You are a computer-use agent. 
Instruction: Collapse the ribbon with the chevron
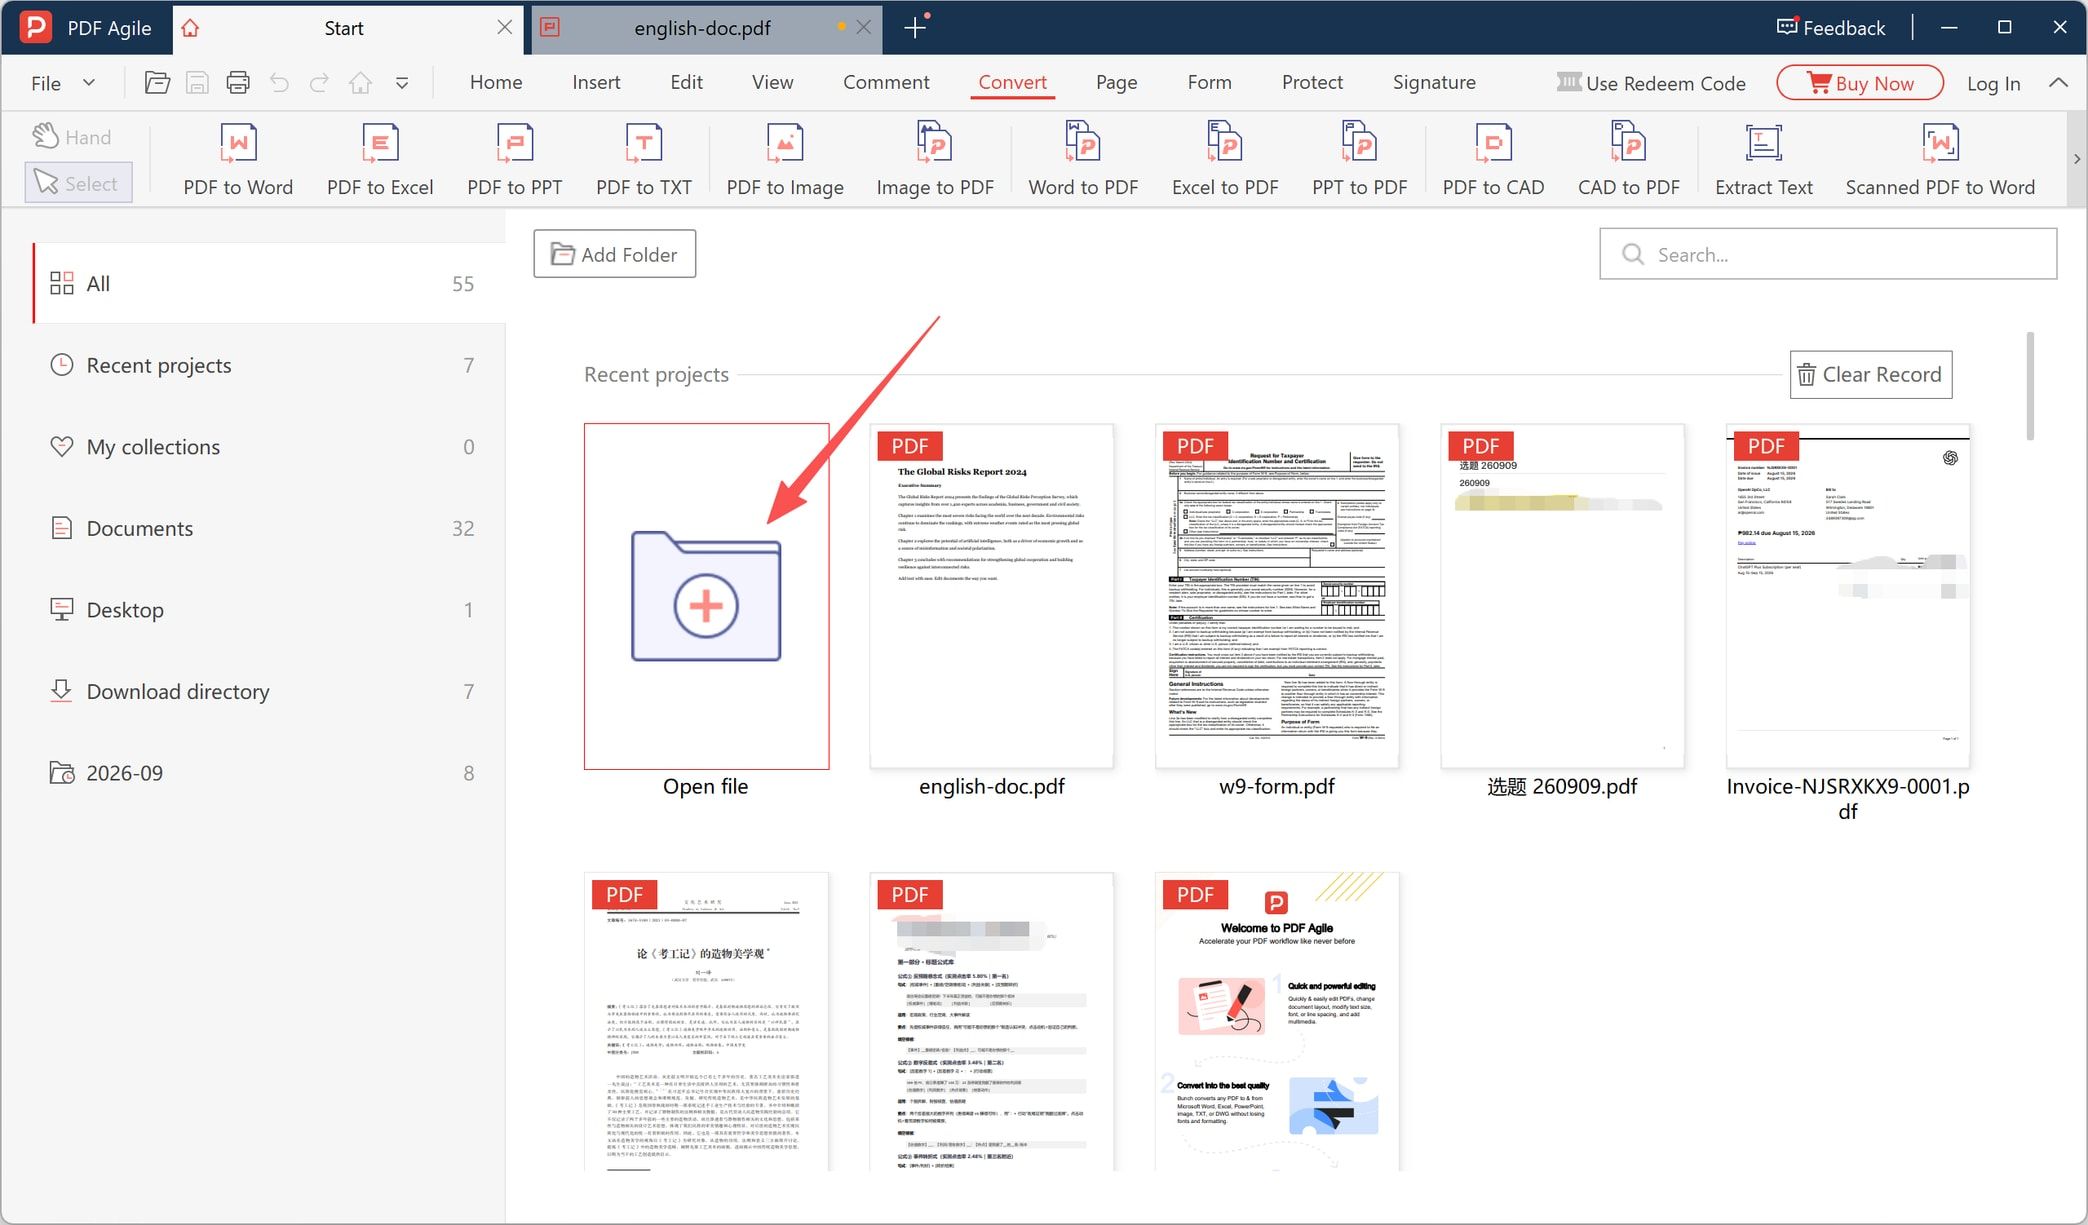pos(2058,83)
